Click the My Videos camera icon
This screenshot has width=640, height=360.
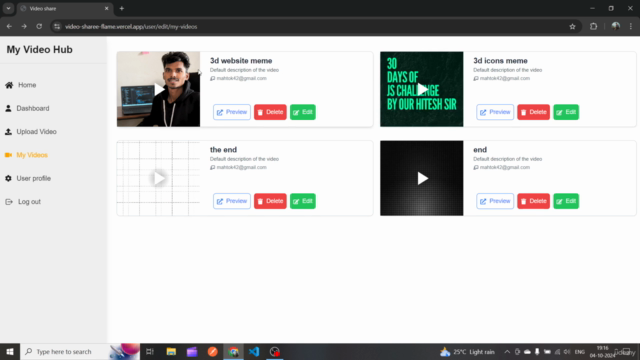(9, 155)
